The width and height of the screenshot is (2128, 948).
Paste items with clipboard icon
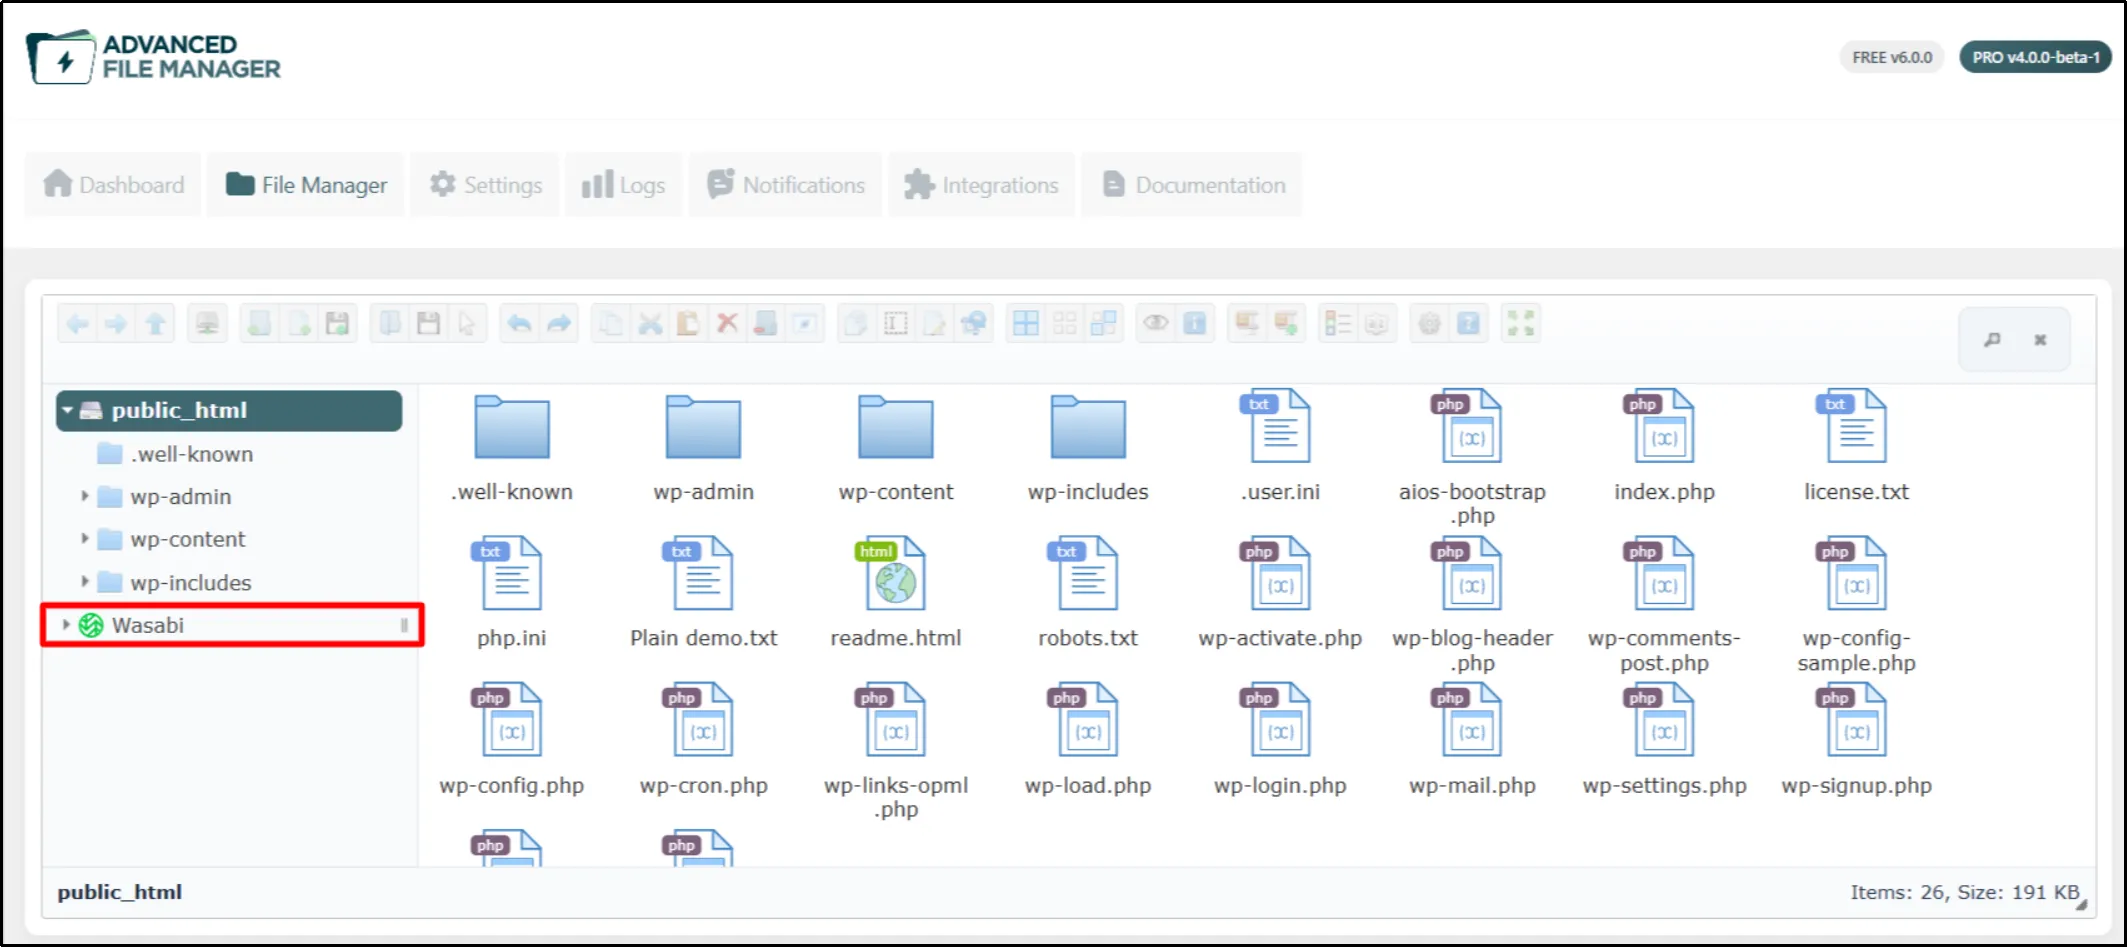click(688, 323)
